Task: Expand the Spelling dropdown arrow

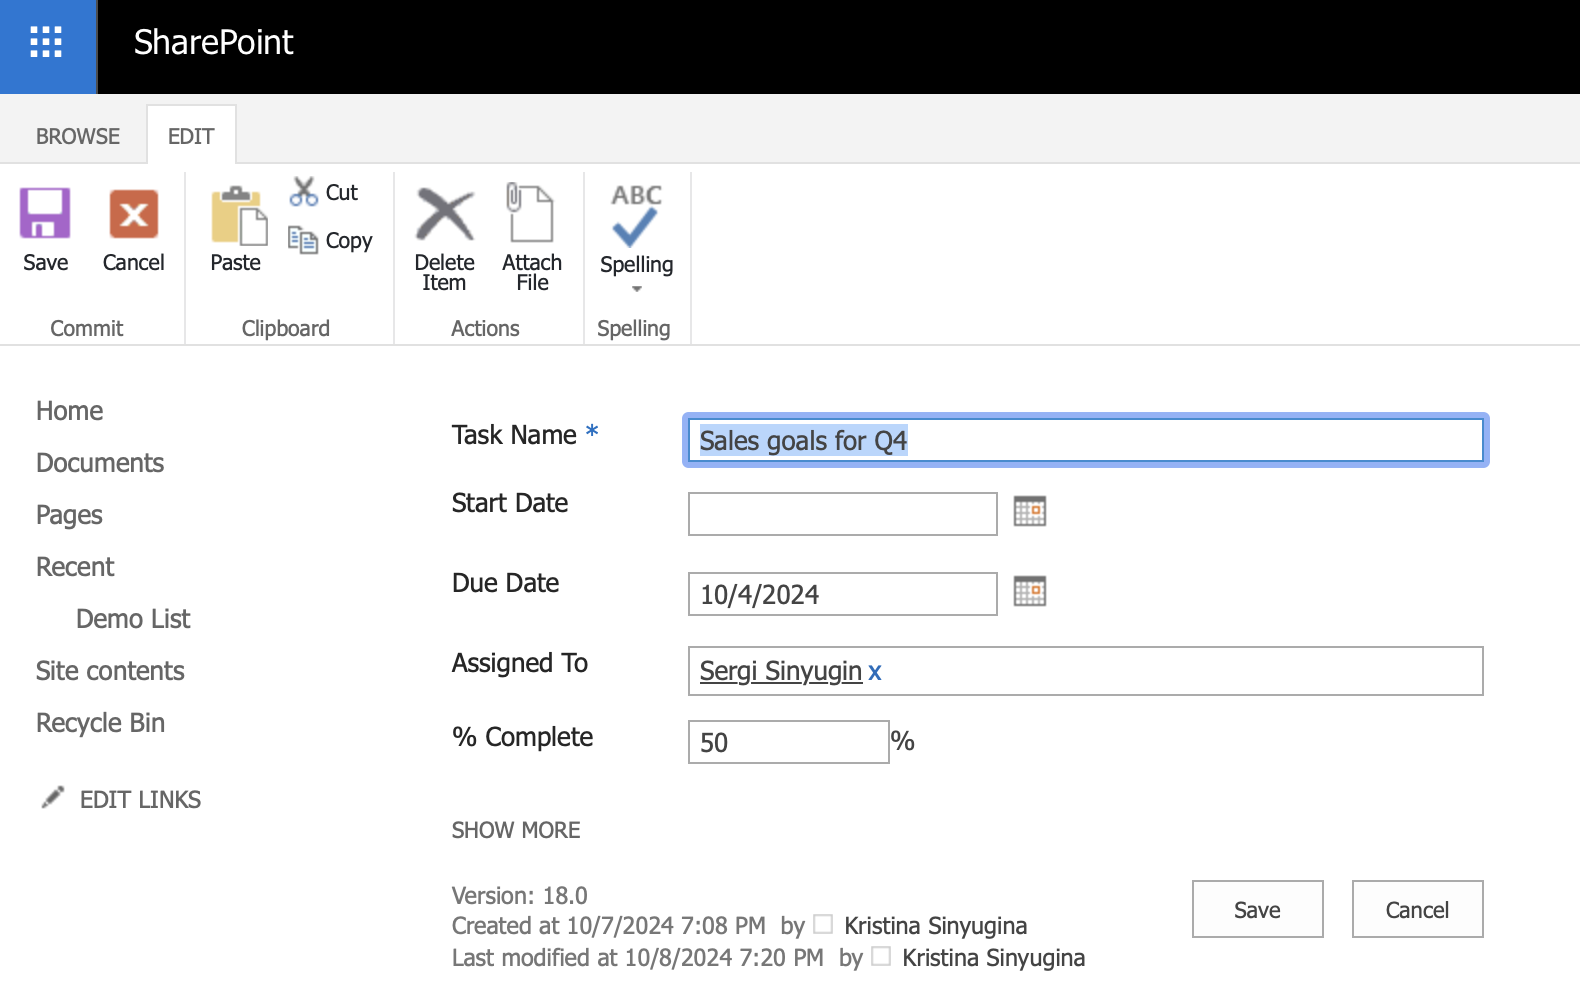Action: [637, 289]
